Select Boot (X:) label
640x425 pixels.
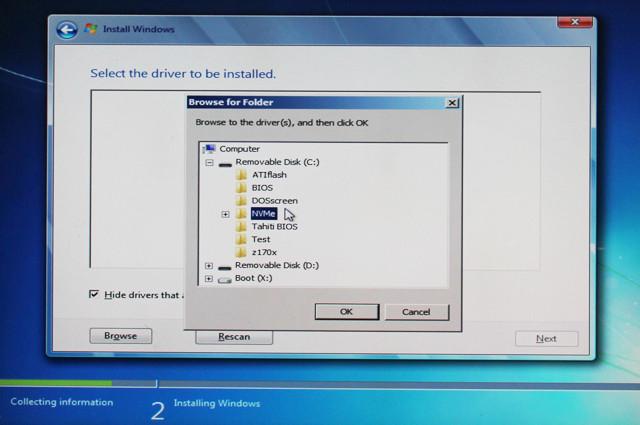coord(254,278)
